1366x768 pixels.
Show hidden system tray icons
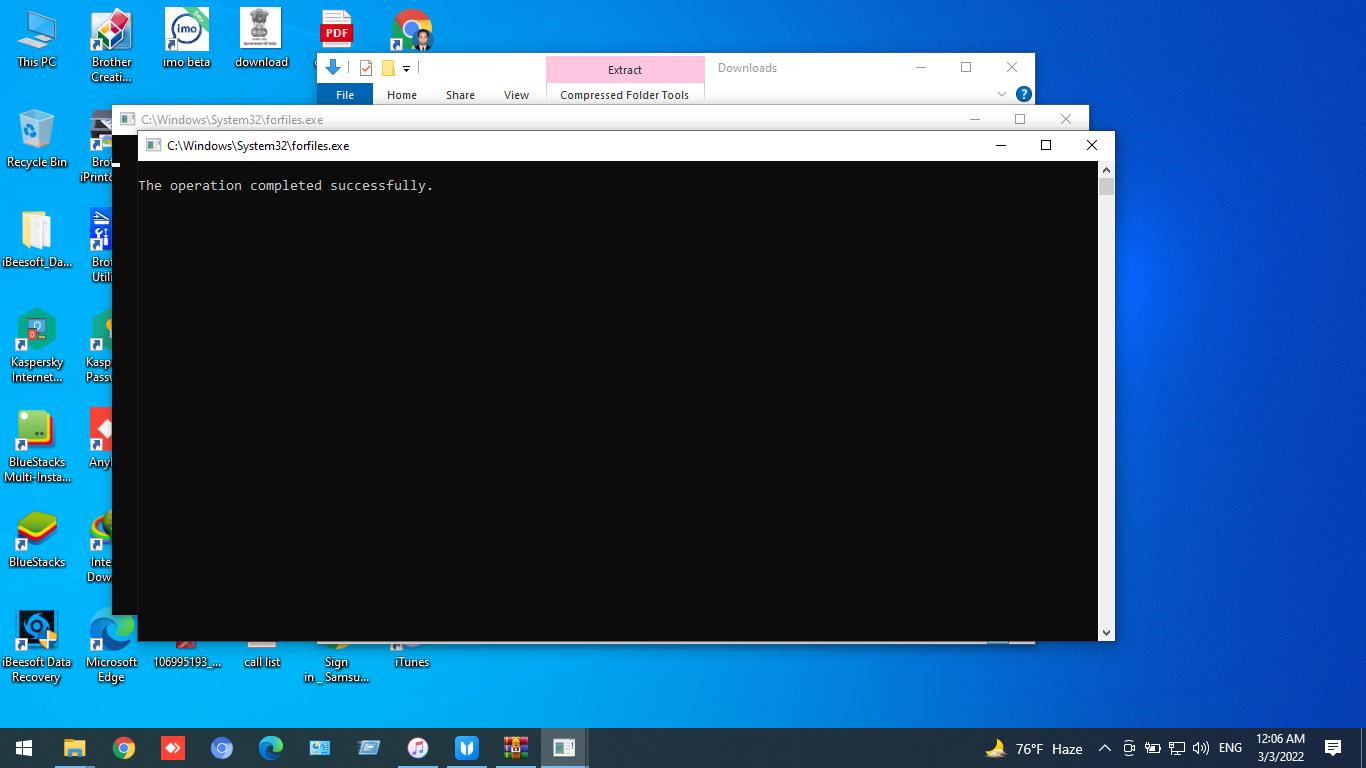point(1104,748)
